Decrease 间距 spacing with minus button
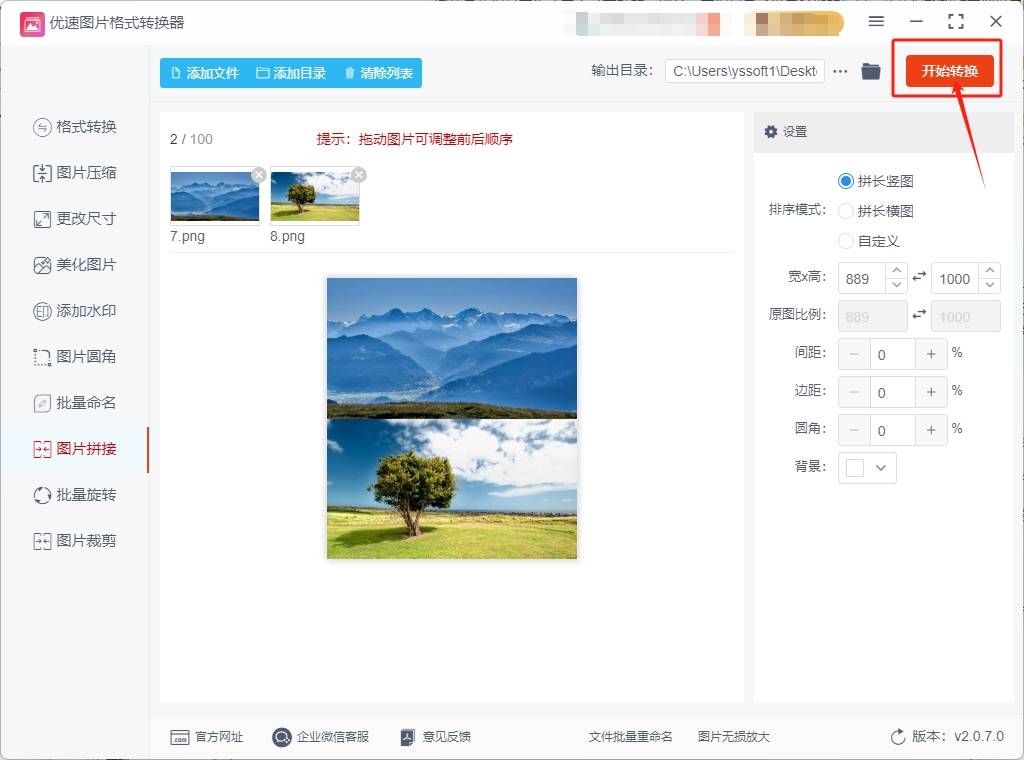Screen dimensions: 1024x760 [854, 355]
